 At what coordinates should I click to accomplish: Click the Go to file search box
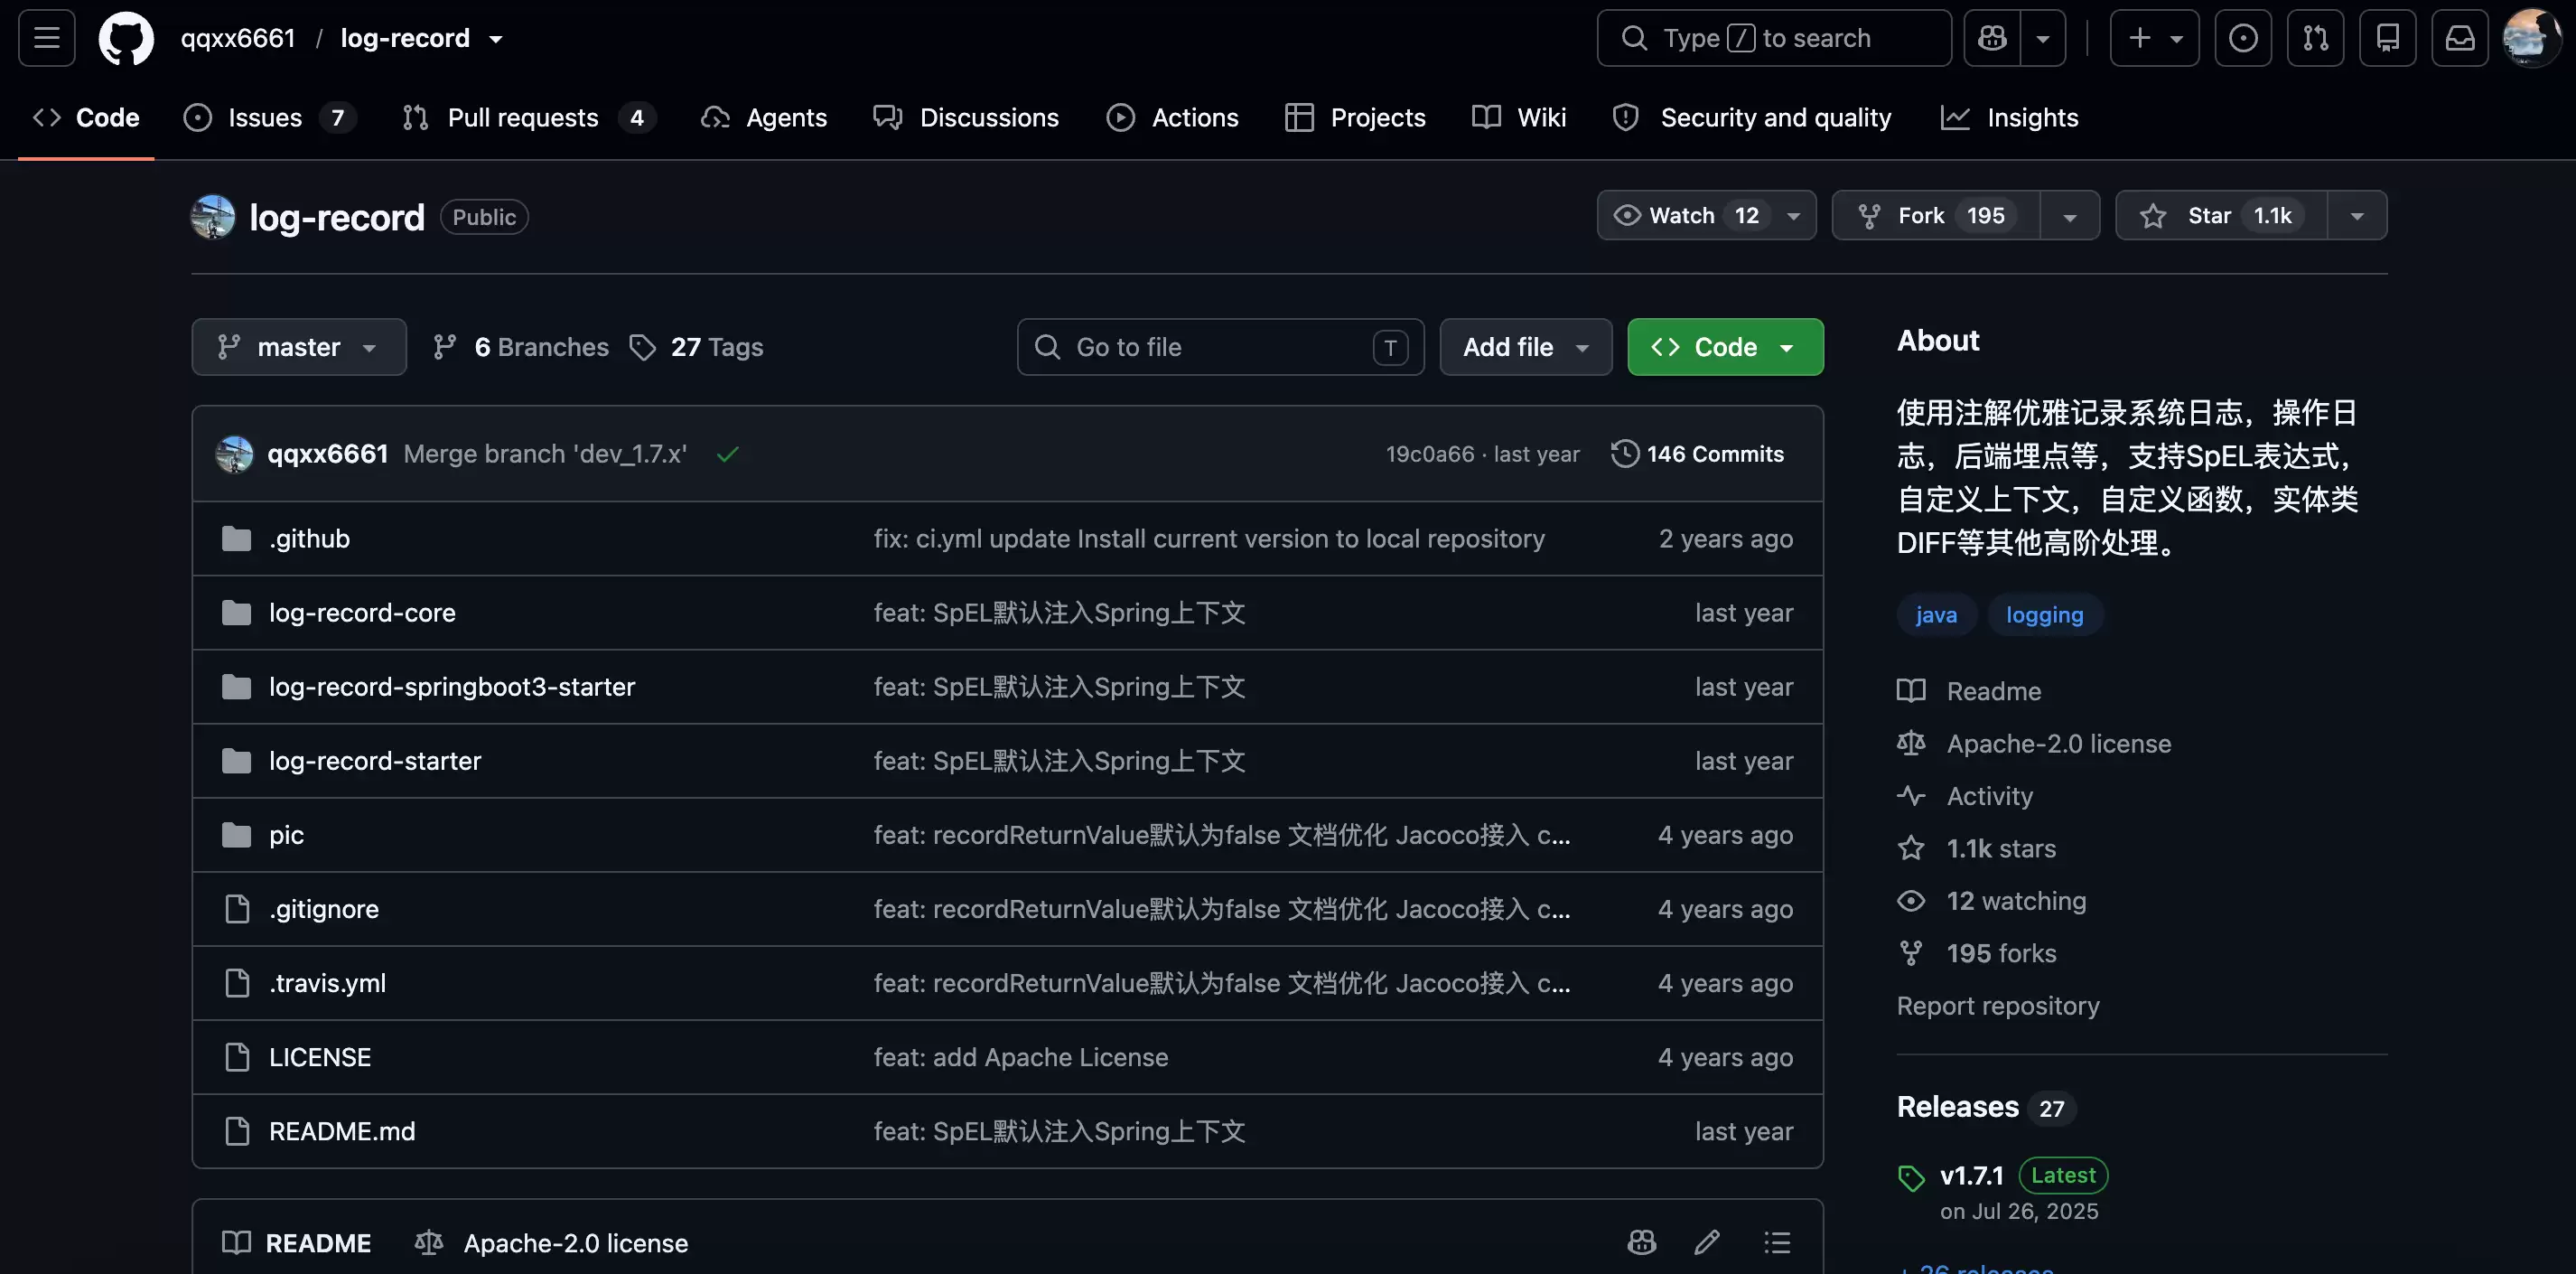pos(1221,347)
